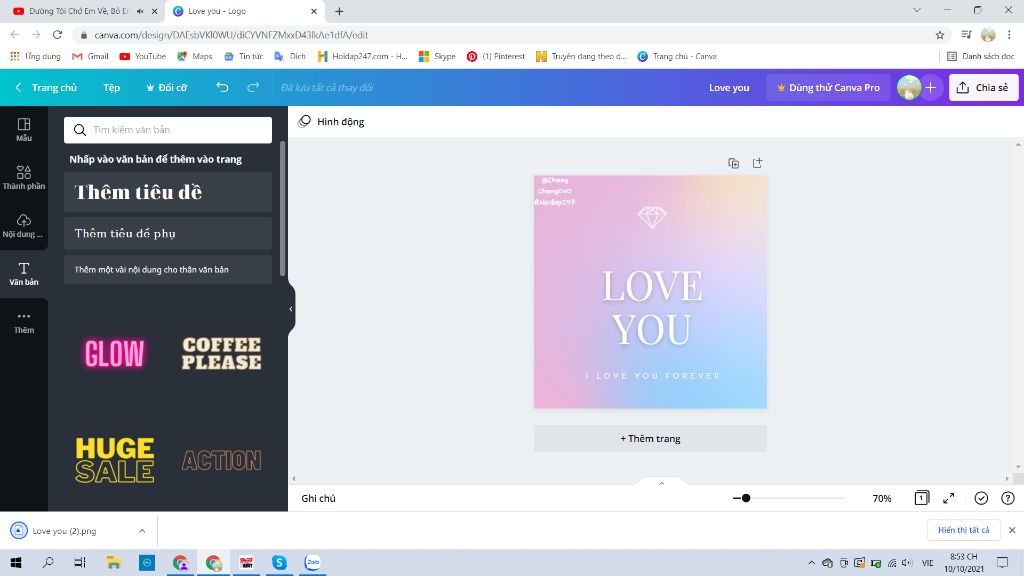Screen dimensions: 1024x576
Task: Select the Văn bản text tab
Action: pyautogui.click(x=24, y=274)
